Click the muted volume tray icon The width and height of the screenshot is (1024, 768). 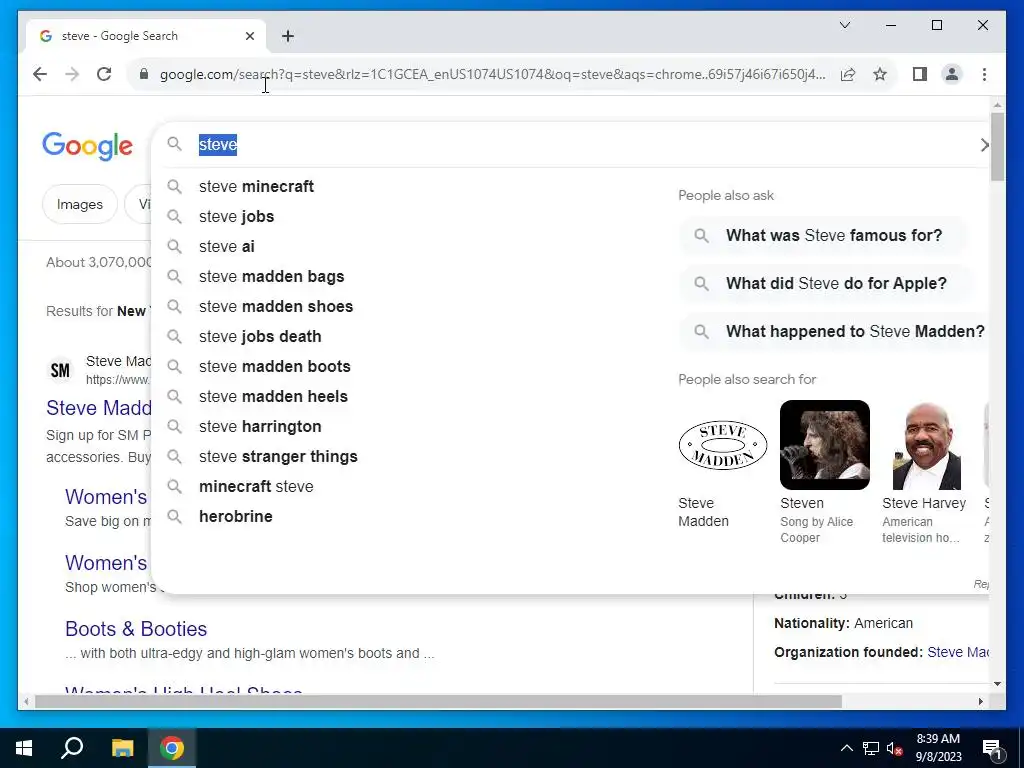pyautogui.click(x=895, y=748)
